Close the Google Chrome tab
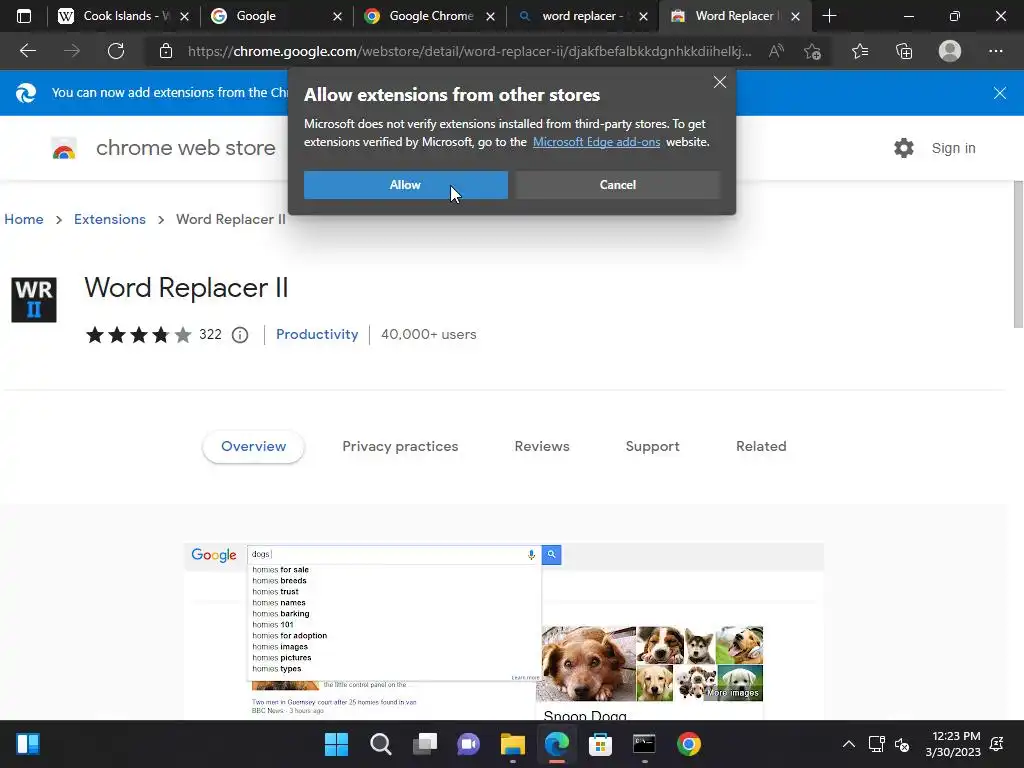 pyautogui.click(x=490, y=16)
